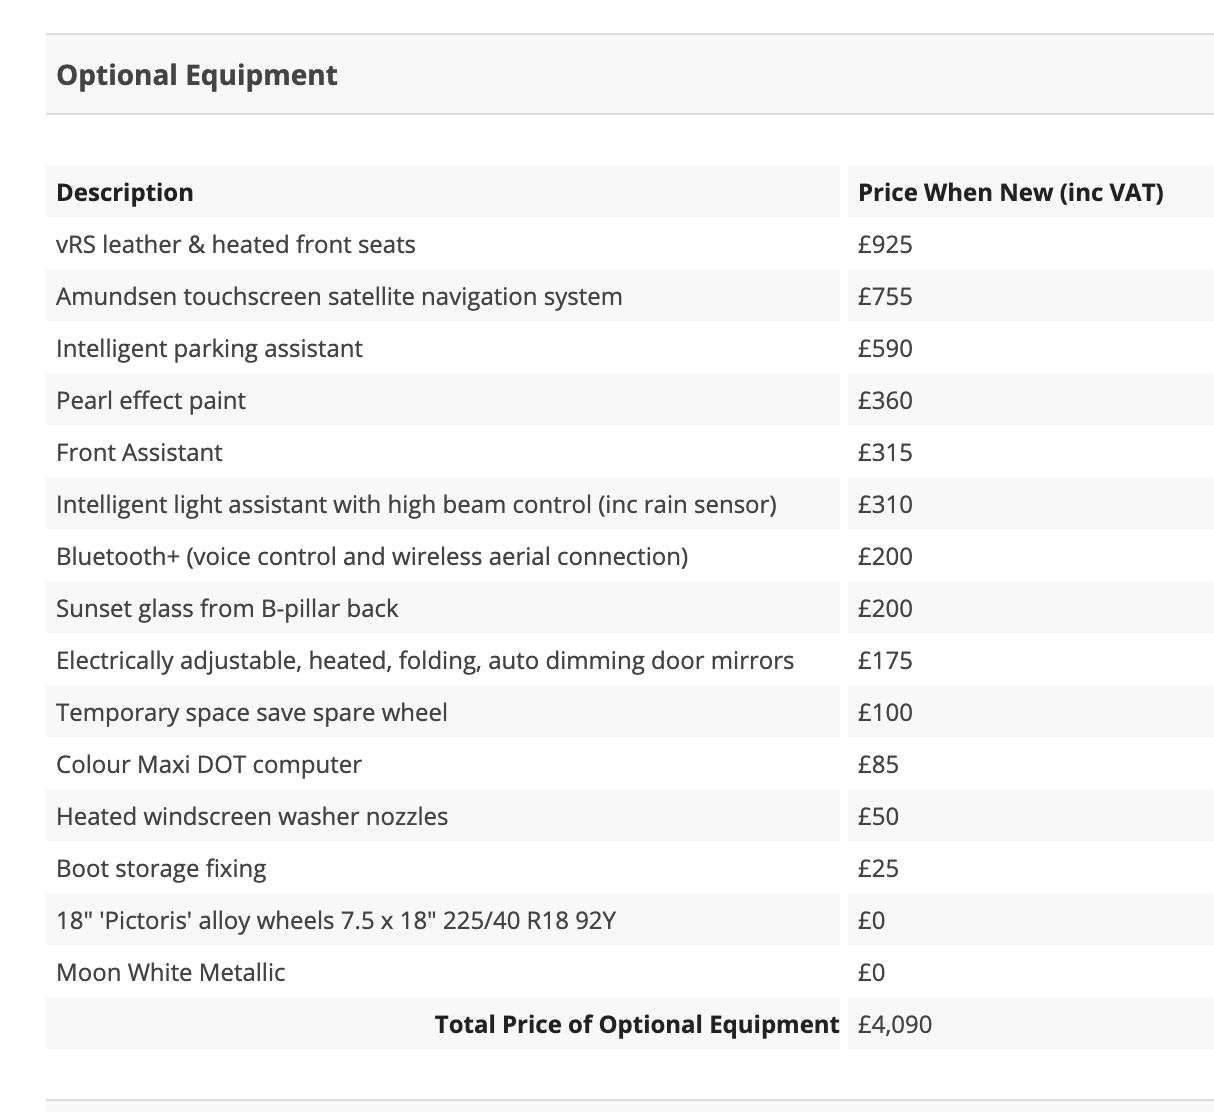Click the Temporary space save spare wheel row

(252, 713)
